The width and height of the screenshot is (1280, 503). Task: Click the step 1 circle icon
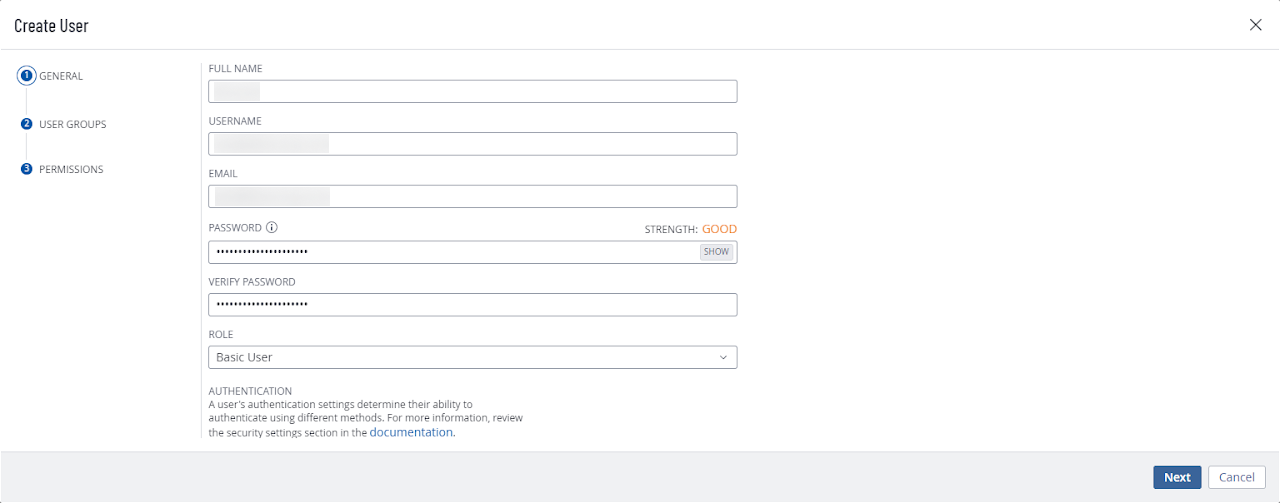(27, 76)
